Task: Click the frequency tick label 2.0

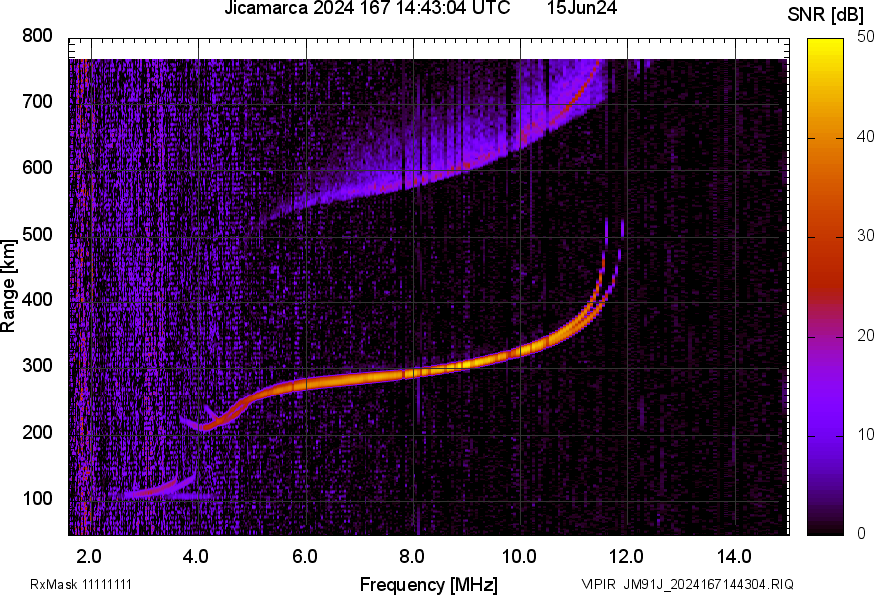Action: pyautogui.click(x=89, y=557)
